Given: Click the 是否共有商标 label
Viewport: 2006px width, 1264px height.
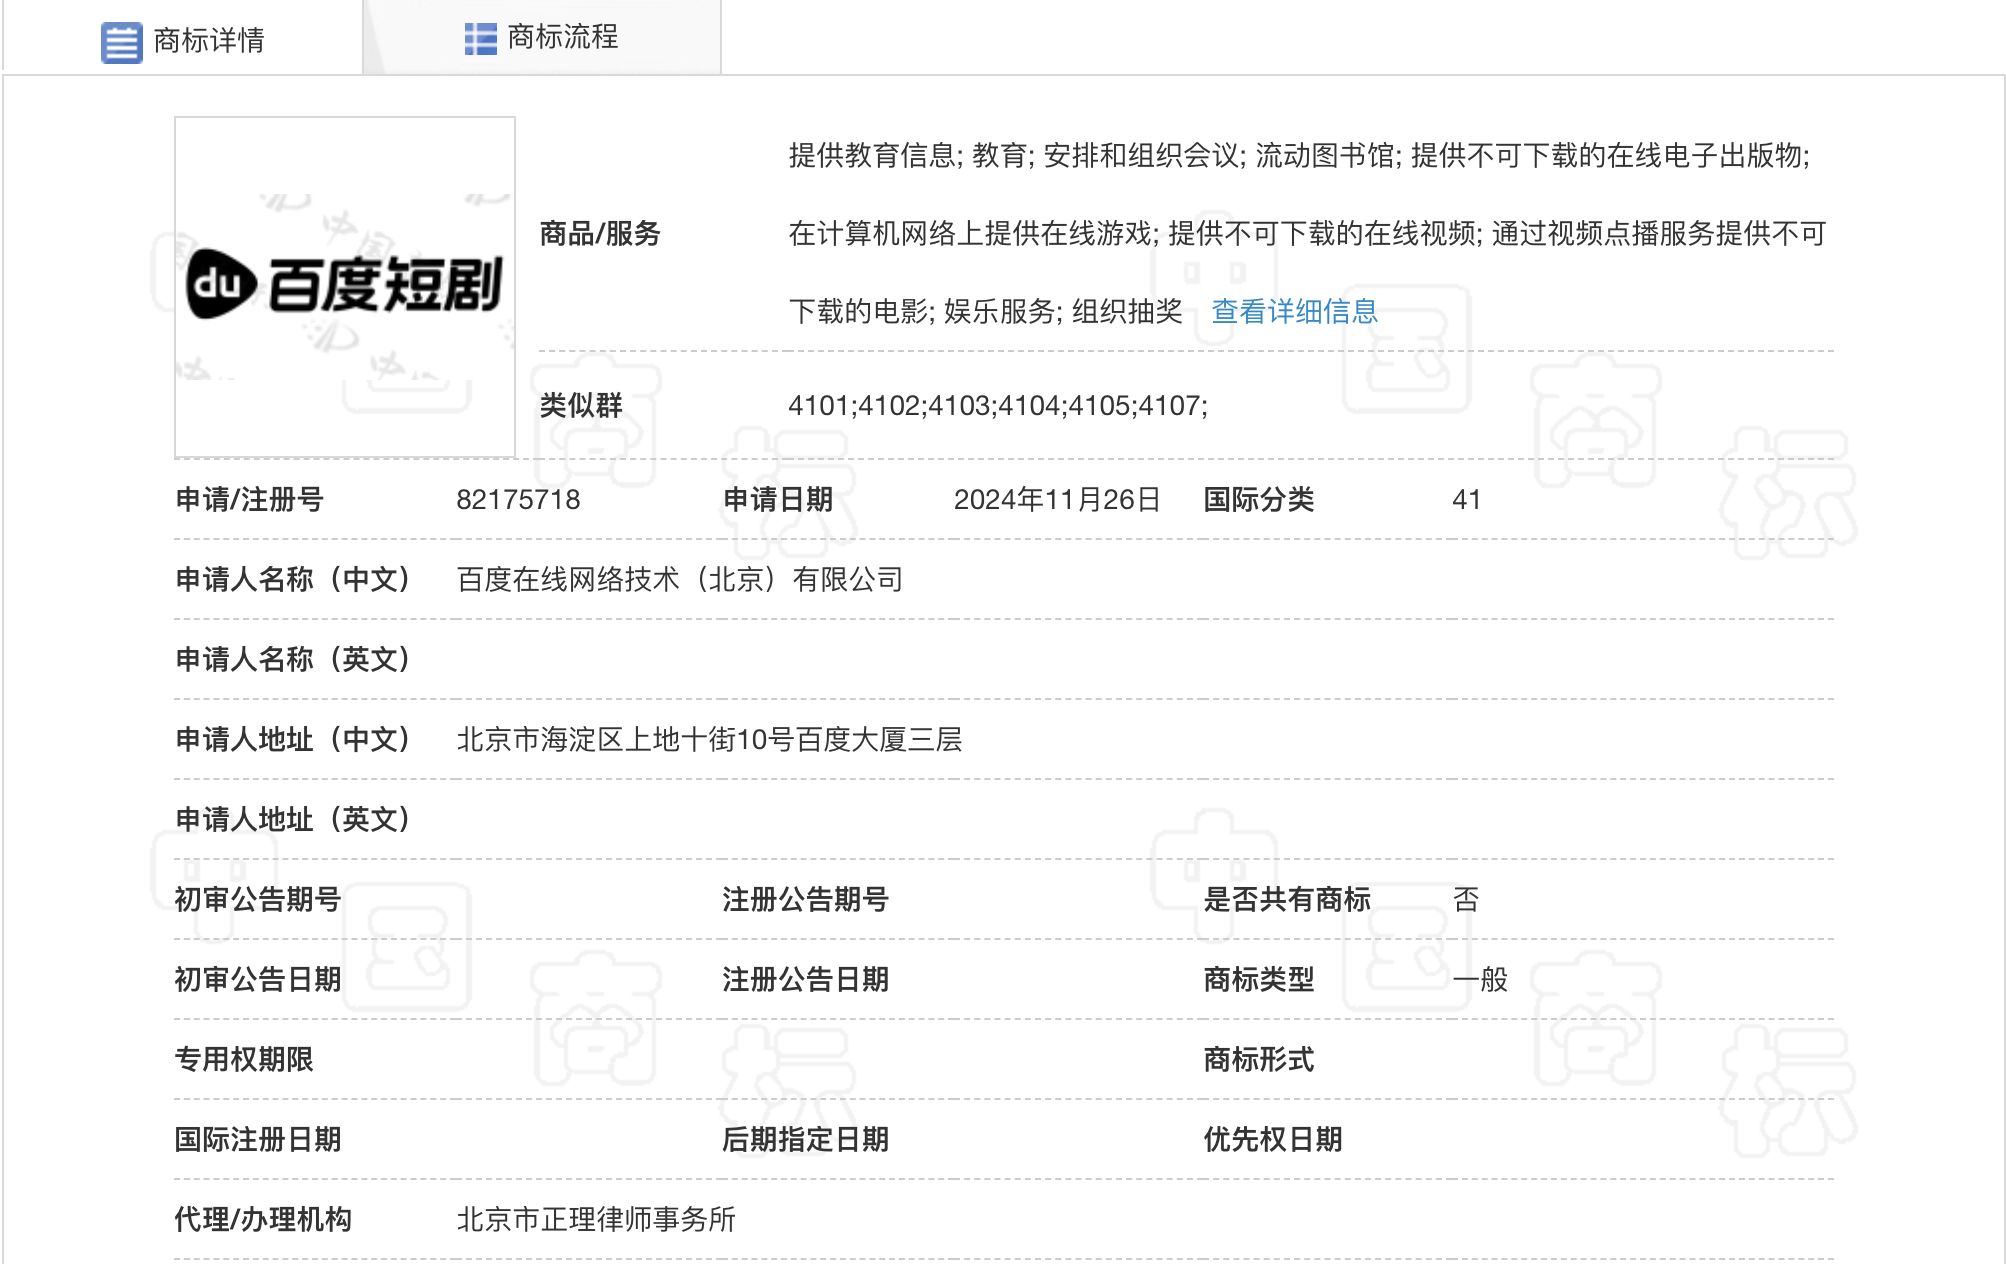Looking at the screenshot, I should (1287, 900).
